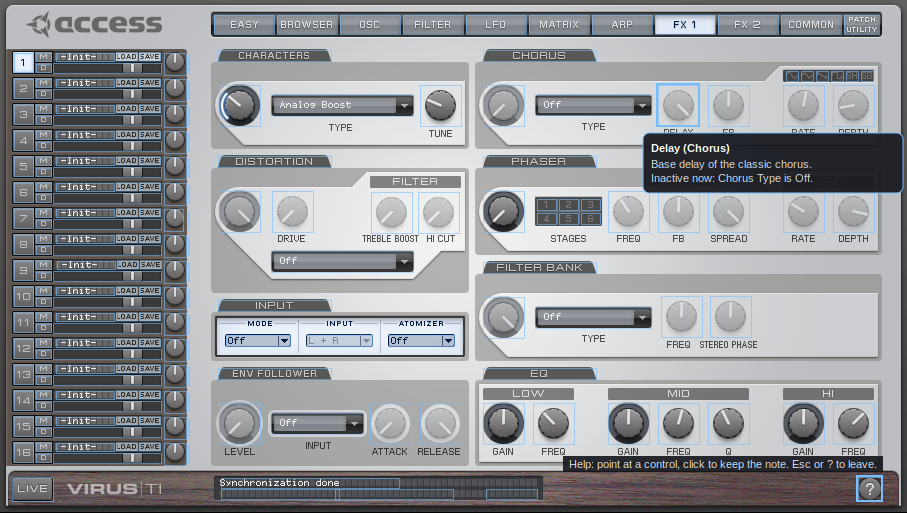907x513 pixels.
Task: Switch to the EASY tab
Action: tap(244, 25)
